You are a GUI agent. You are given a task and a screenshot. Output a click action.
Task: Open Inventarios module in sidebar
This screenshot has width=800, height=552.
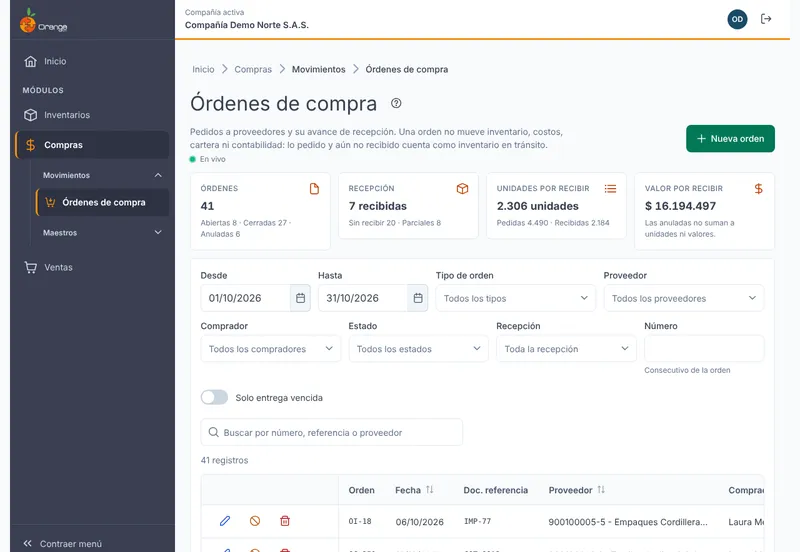(92, 115)
